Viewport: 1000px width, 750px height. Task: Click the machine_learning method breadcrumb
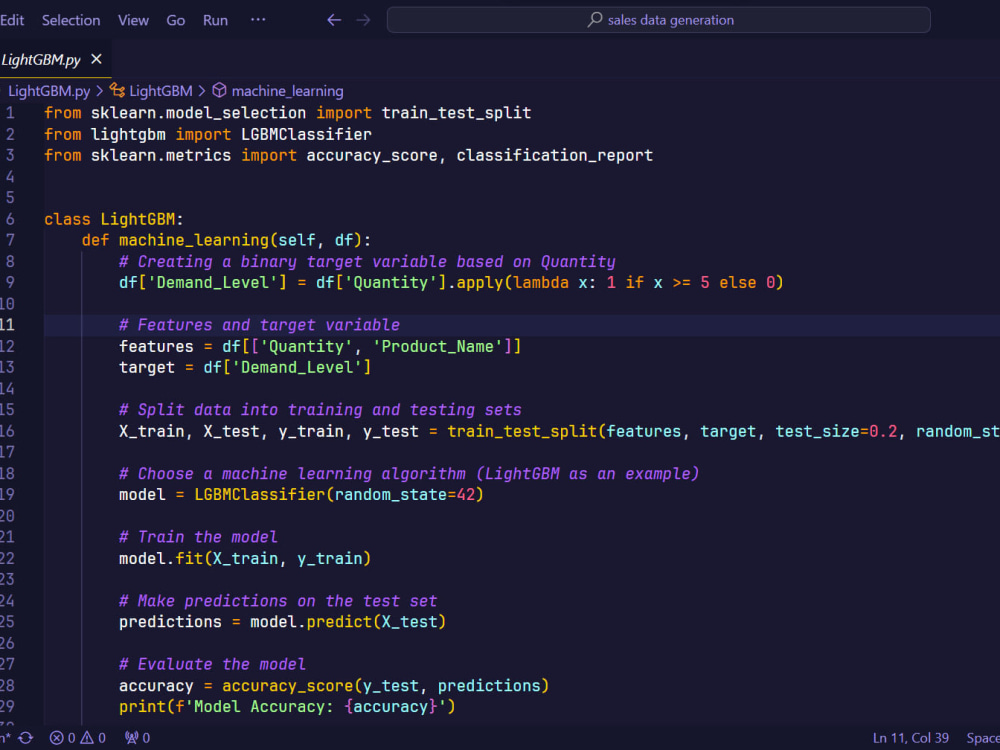pos(288,91)
